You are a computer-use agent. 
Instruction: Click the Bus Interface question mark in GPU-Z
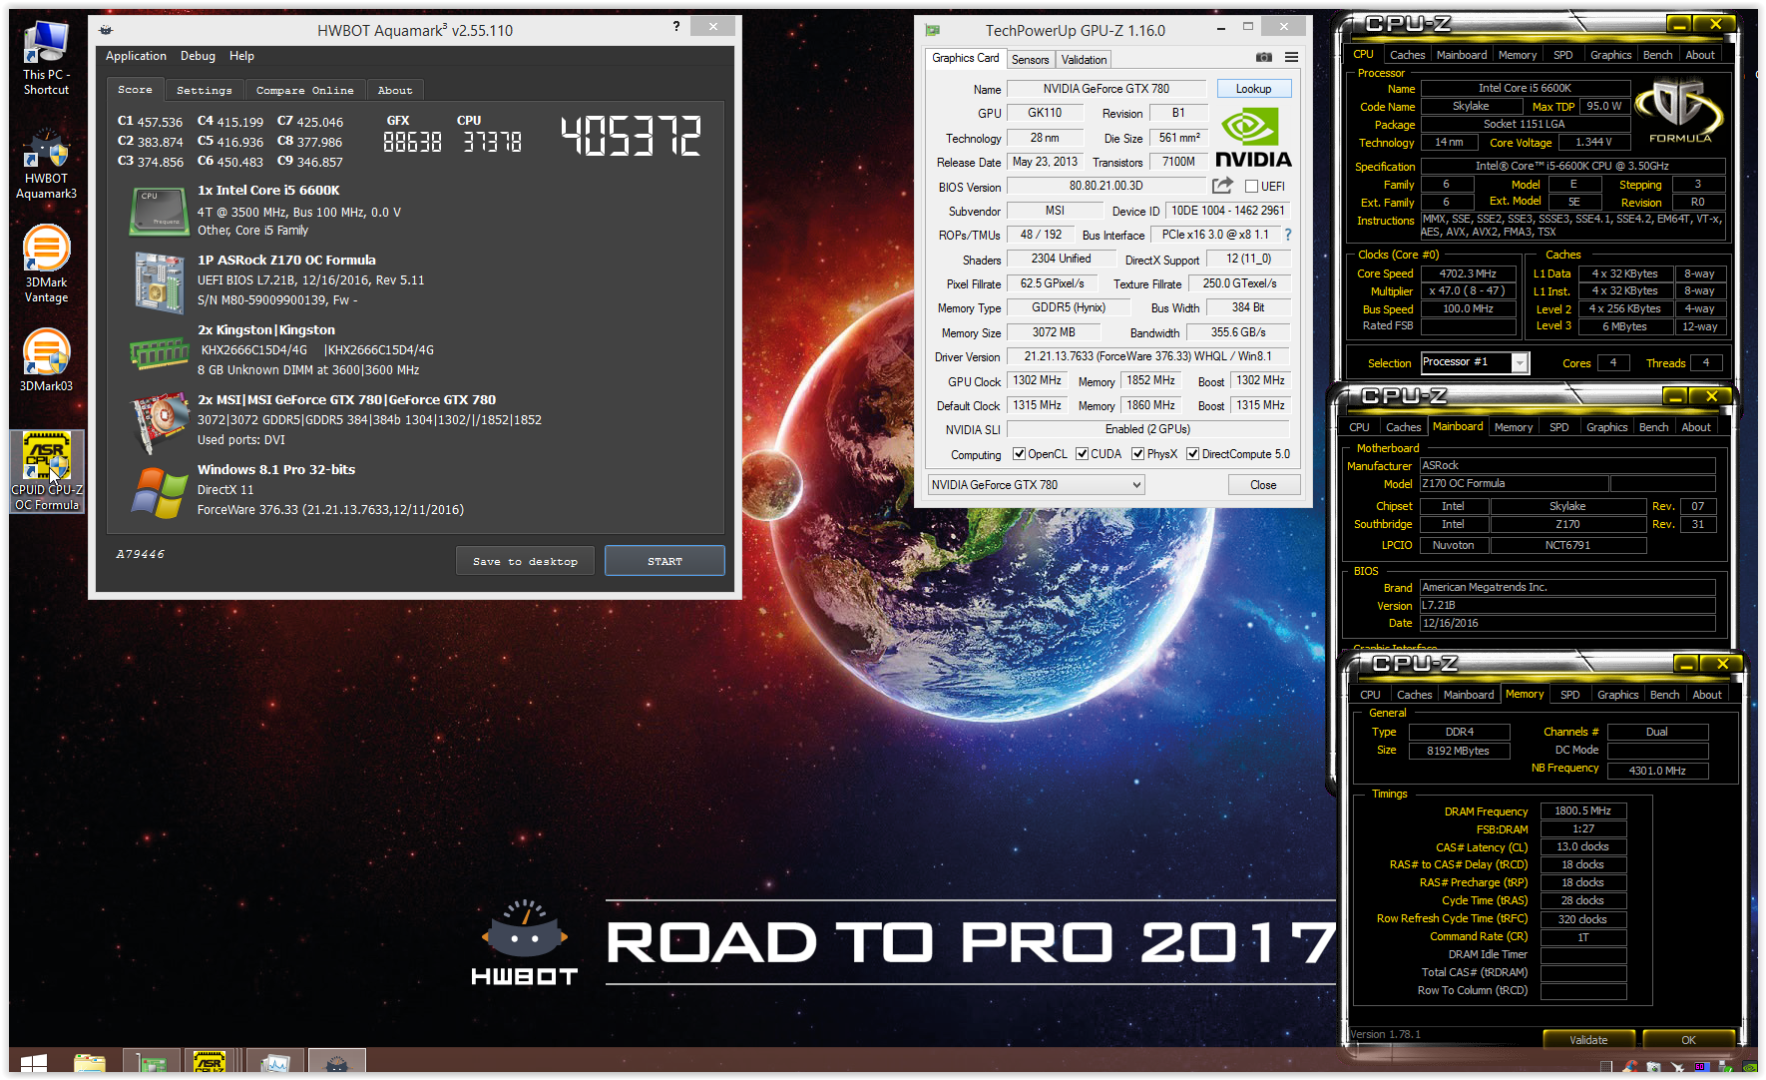1288,235
